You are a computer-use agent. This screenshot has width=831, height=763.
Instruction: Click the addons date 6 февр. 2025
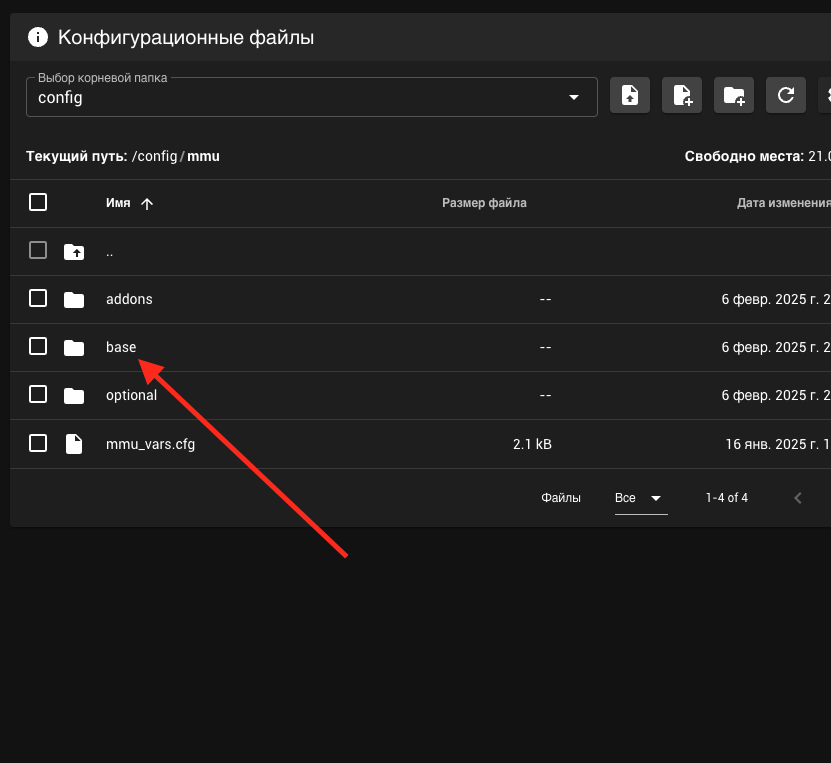[775, 299]
